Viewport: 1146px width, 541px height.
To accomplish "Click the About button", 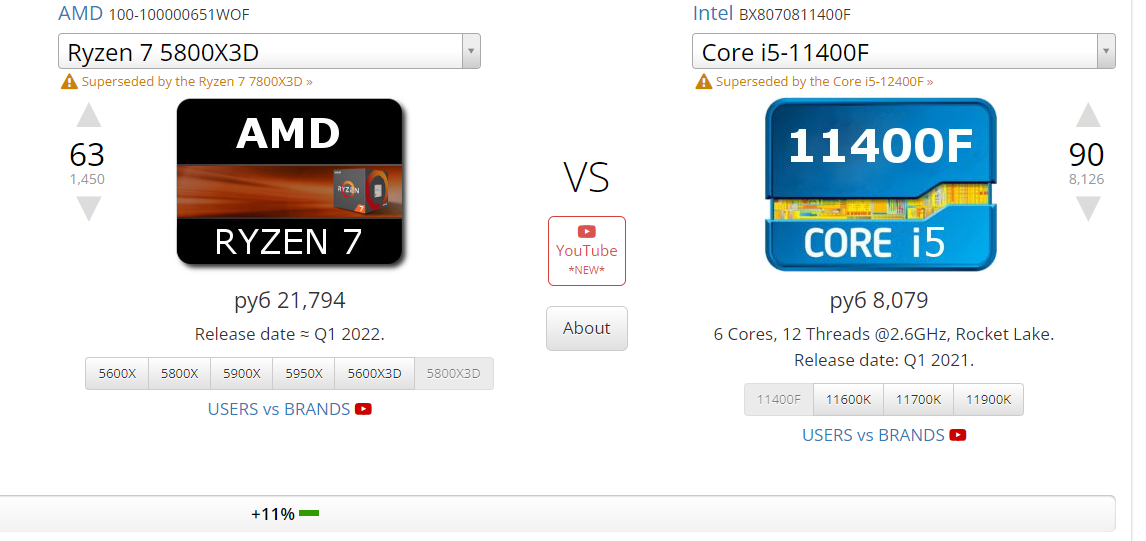I will (587, 328).
